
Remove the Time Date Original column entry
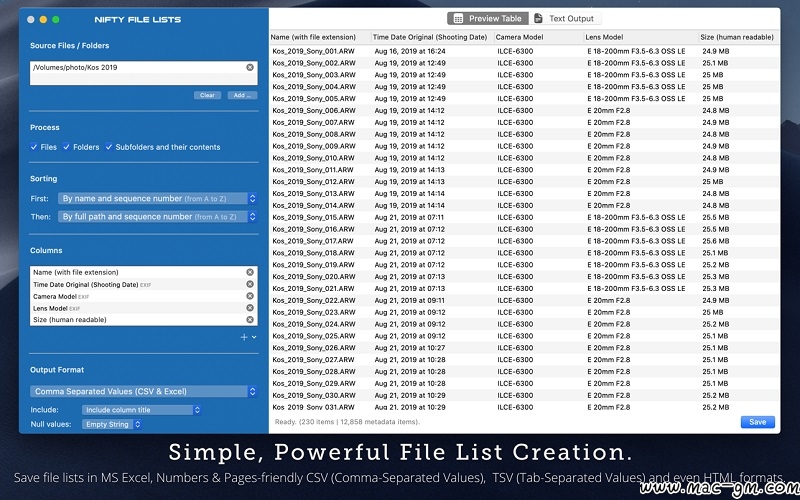coord(250,284)
